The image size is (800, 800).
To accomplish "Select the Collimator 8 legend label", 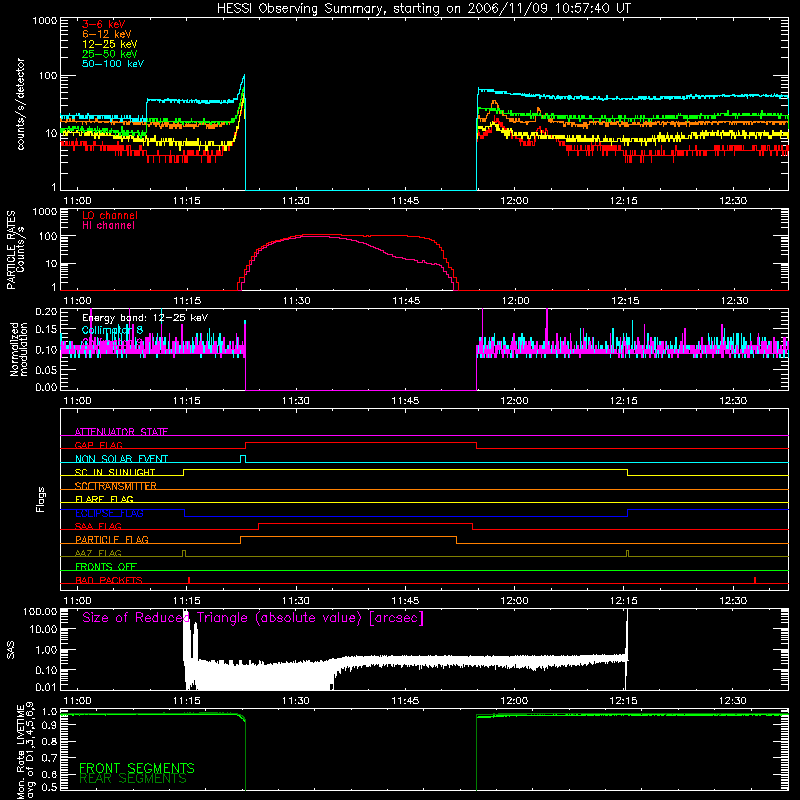I will point(112,330).
